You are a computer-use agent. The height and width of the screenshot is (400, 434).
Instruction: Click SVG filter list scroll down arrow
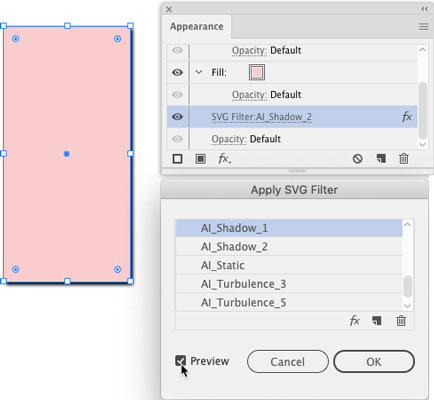[x=407, y=306]
